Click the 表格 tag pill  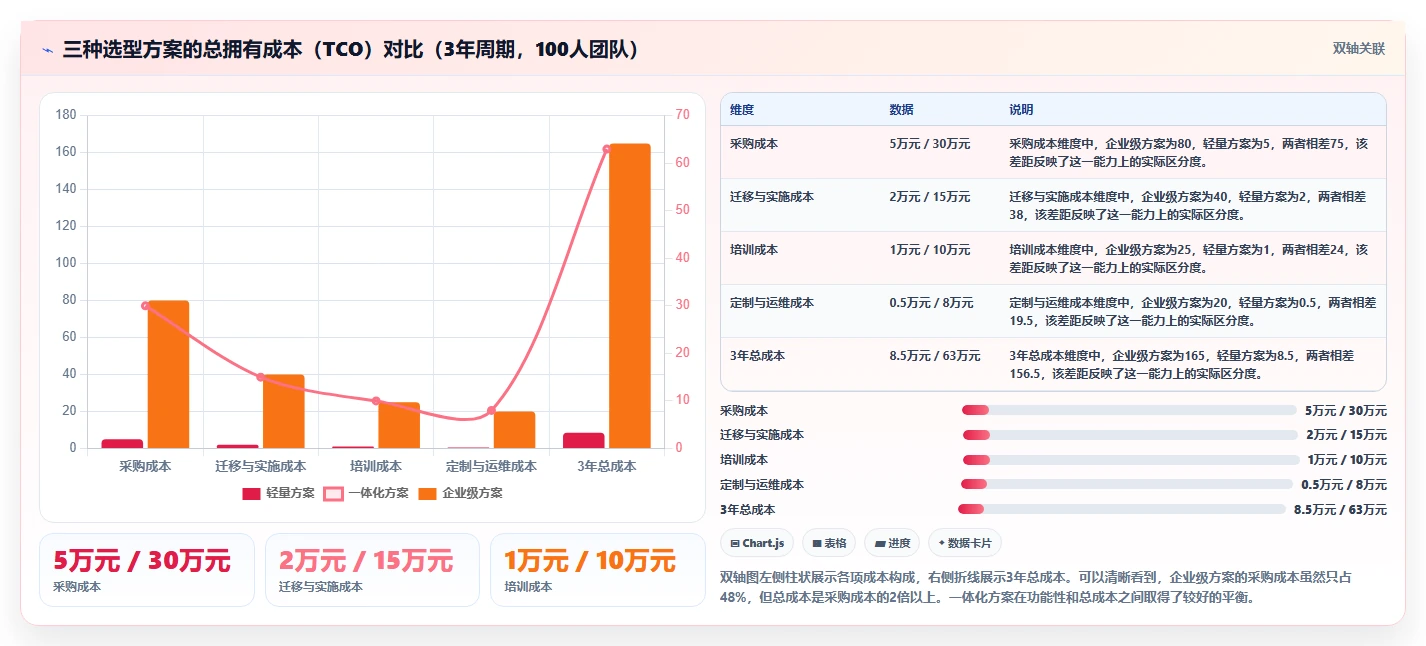[x=829, y=543]
